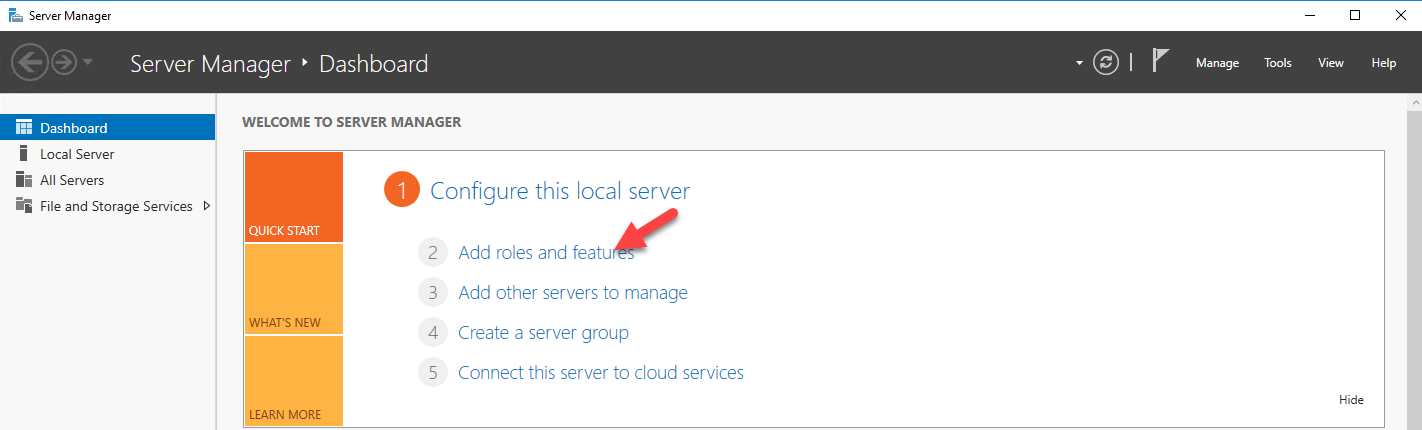
Task: Open the WHAT'S NEW tile
Action: pos(294,289)
